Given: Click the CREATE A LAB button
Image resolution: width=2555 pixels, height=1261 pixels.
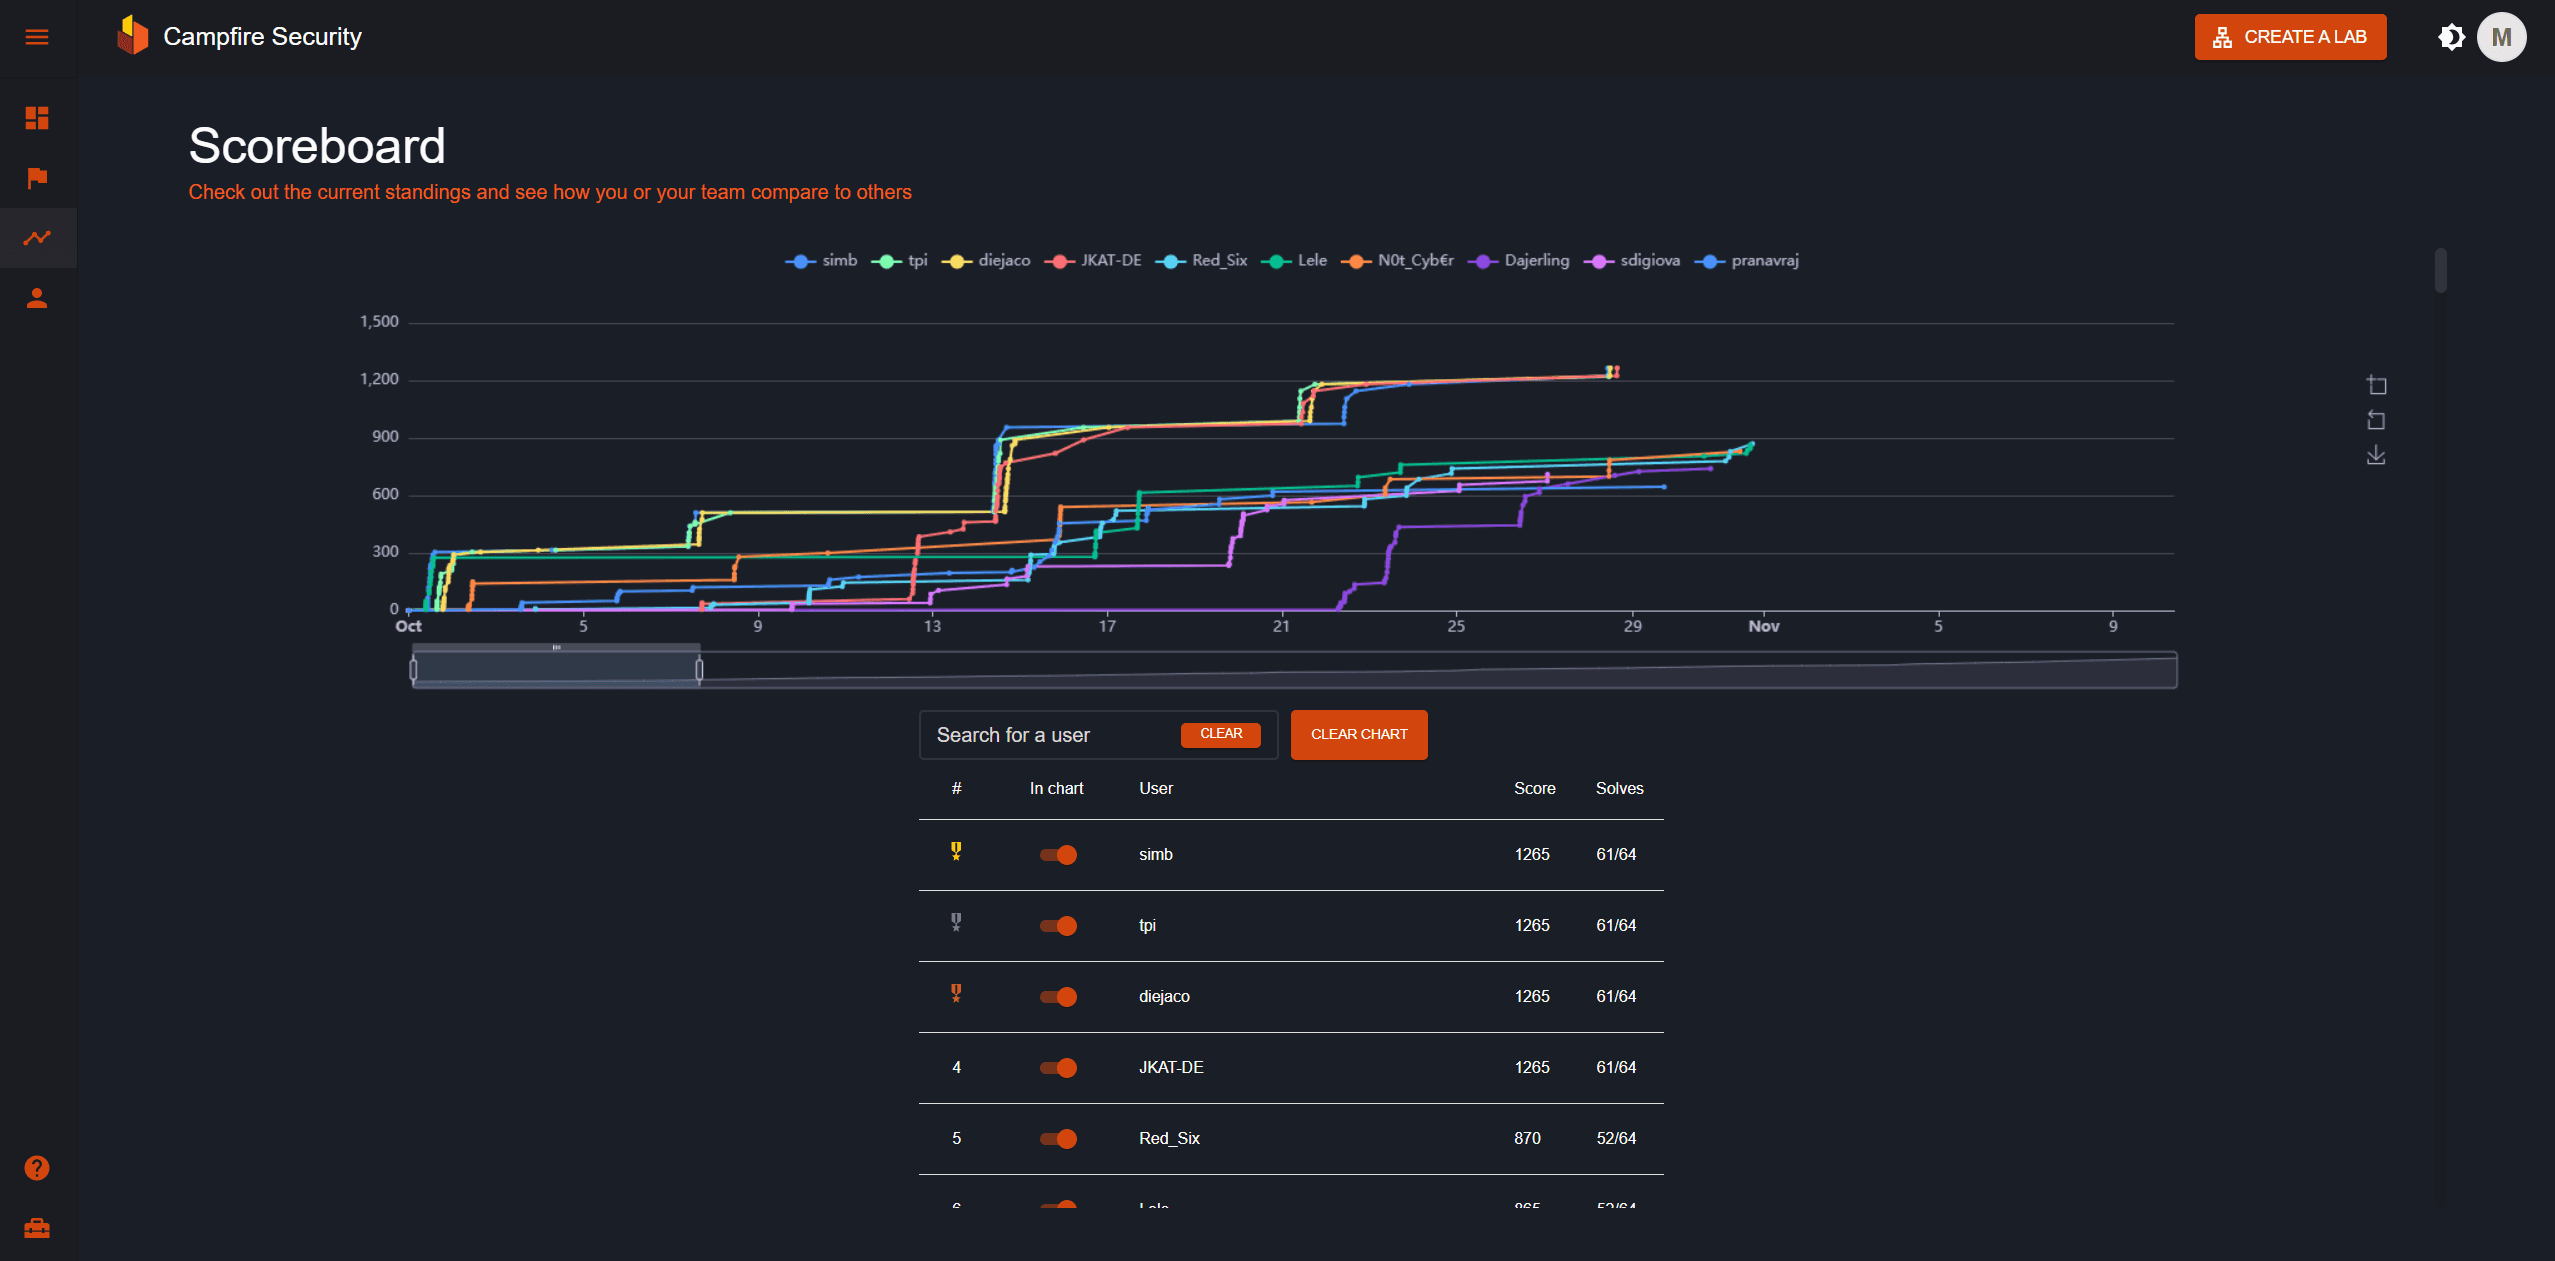Looking at the screenshot, I should [x=2290, y=37].
